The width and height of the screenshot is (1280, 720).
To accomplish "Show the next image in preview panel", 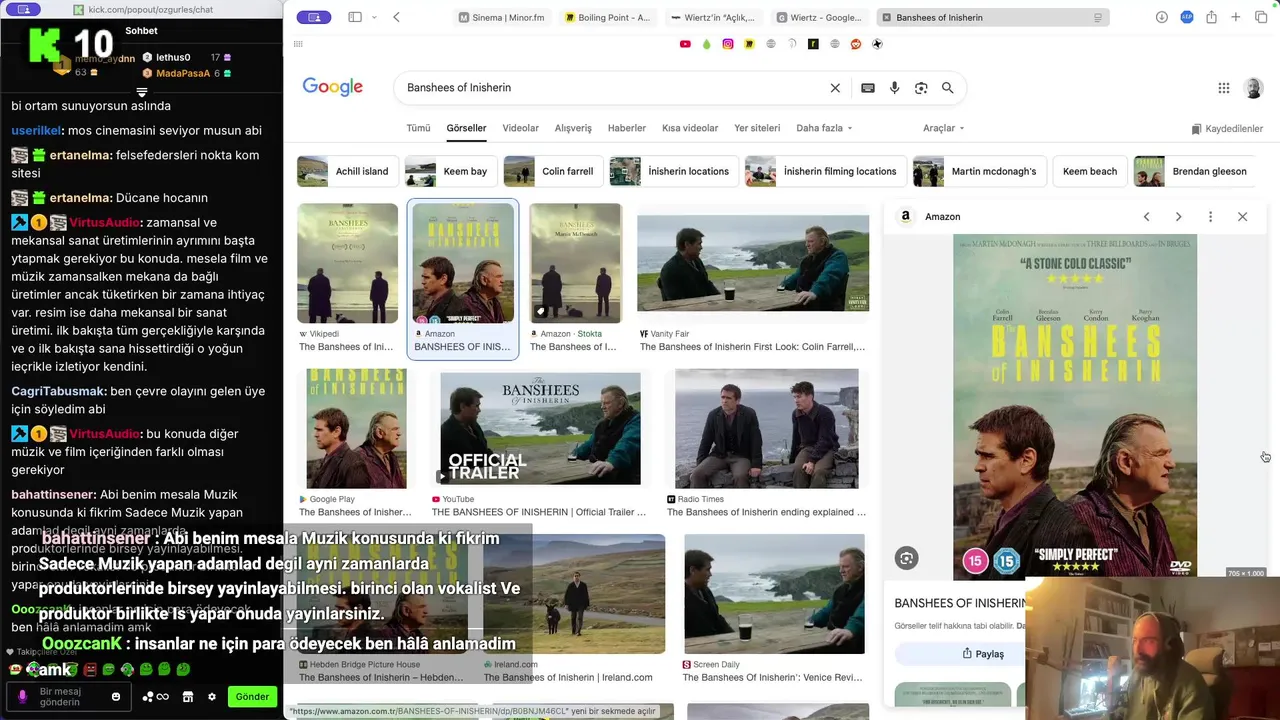I will (x=1178, y=217).
